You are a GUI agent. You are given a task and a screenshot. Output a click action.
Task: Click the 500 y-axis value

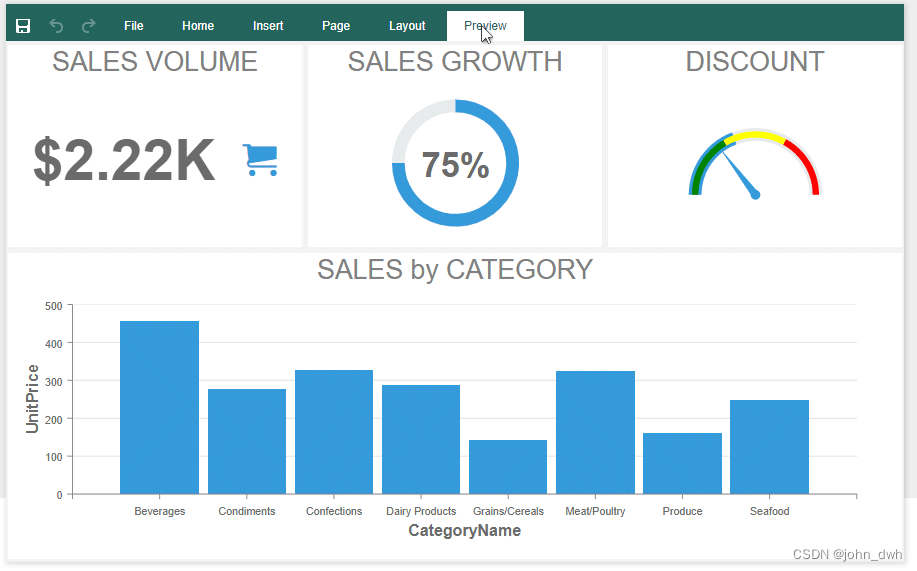coord(54,306)
